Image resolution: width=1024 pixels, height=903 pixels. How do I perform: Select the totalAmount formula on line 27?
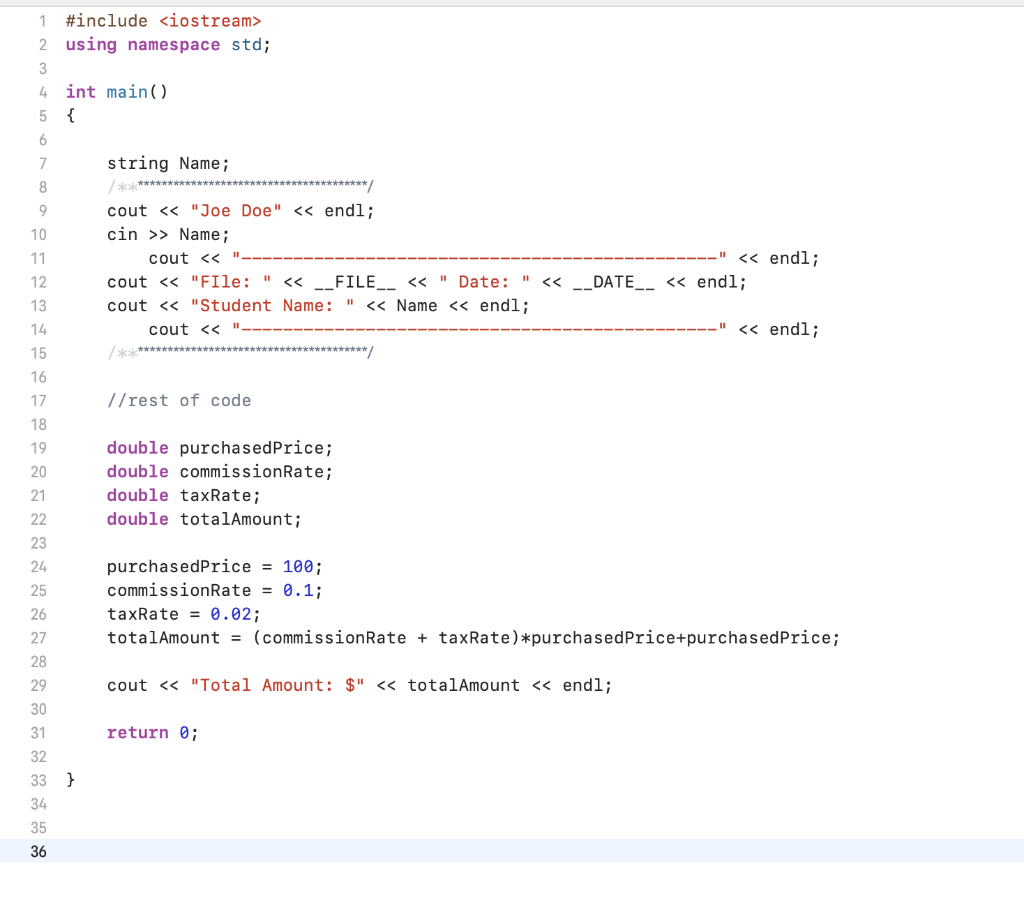pyautogui.click(x=470, y=637)
